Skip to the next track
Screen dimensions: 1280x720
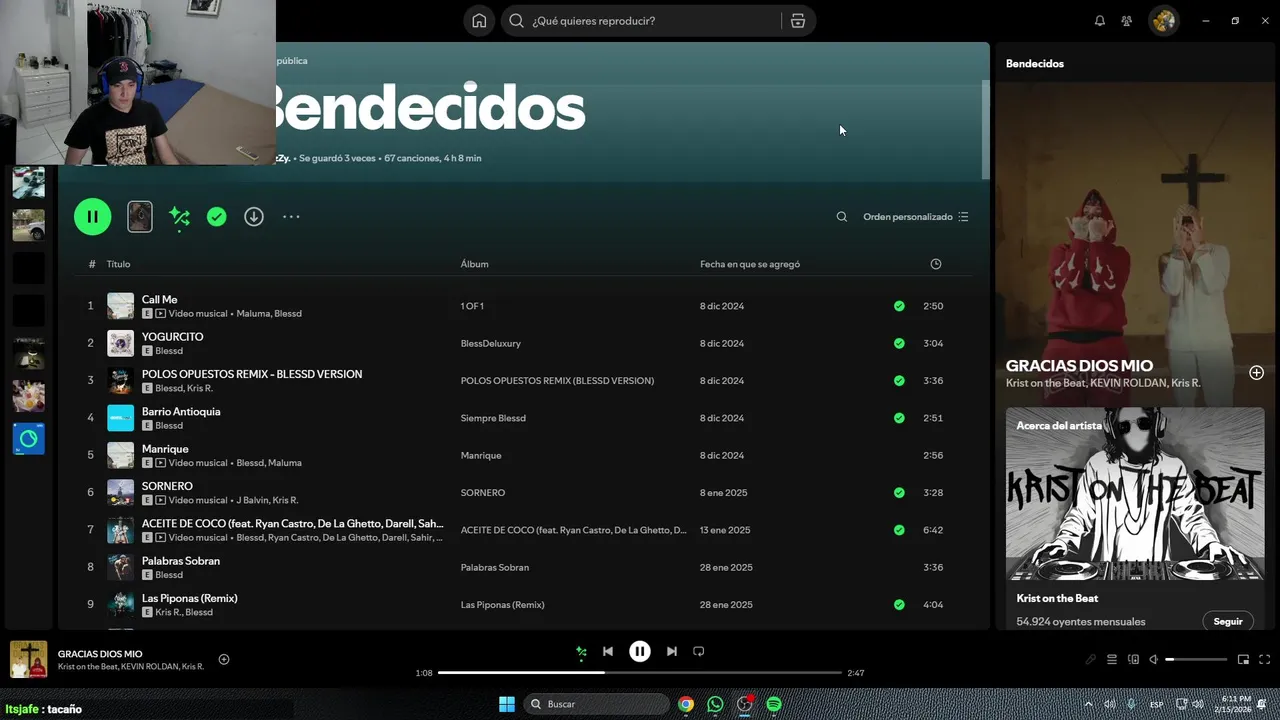click(x=672, y=651)
